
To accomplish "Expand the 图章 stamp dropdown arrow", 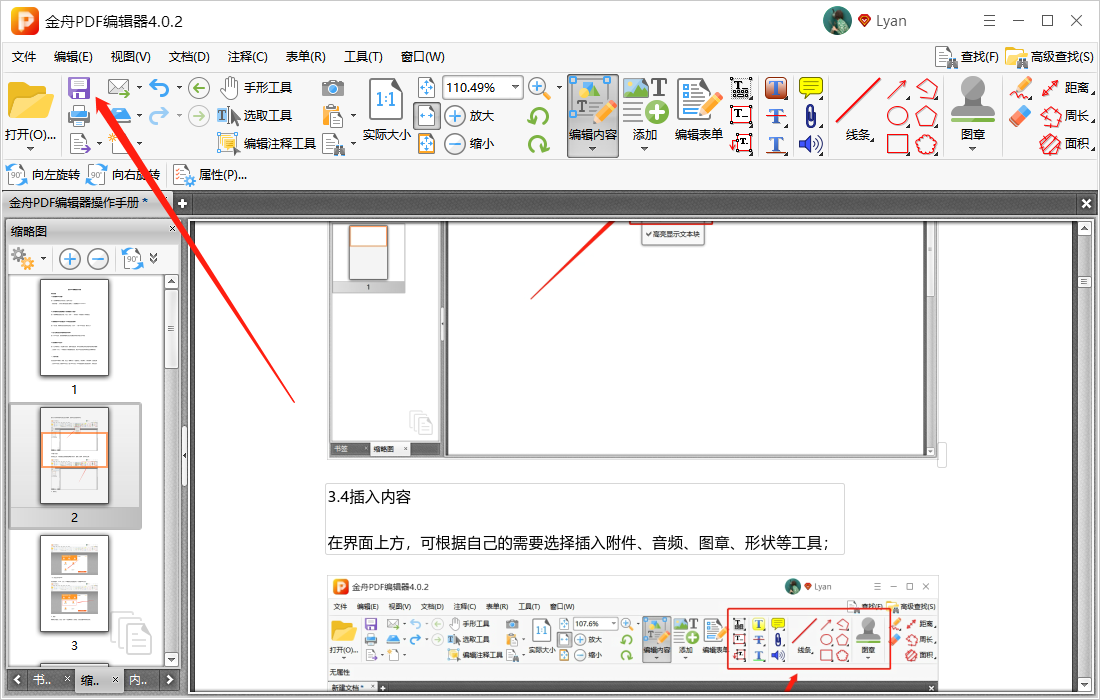I will click(x=972, y=149).
